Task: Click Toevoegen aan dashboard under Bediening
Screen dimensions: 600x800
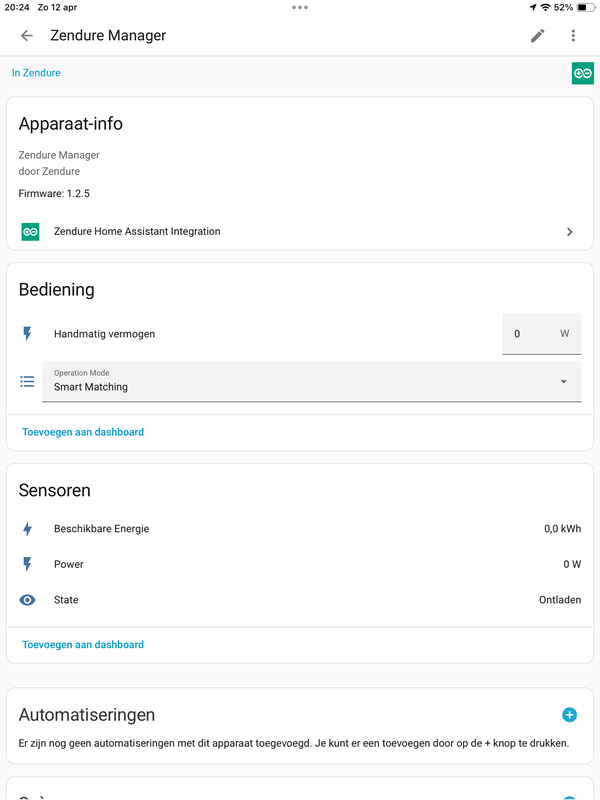Action: coord(83,432)
